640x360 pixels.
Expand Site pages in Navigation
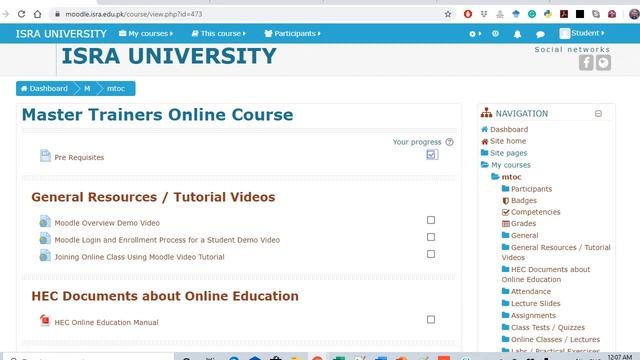(x=508, y=153)
